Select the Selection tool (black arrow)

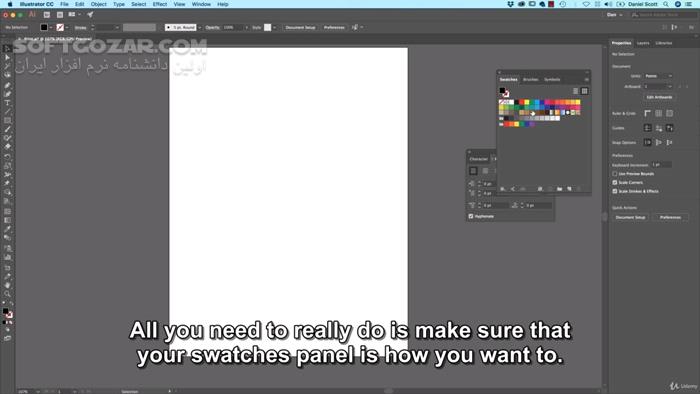(7, 49)
